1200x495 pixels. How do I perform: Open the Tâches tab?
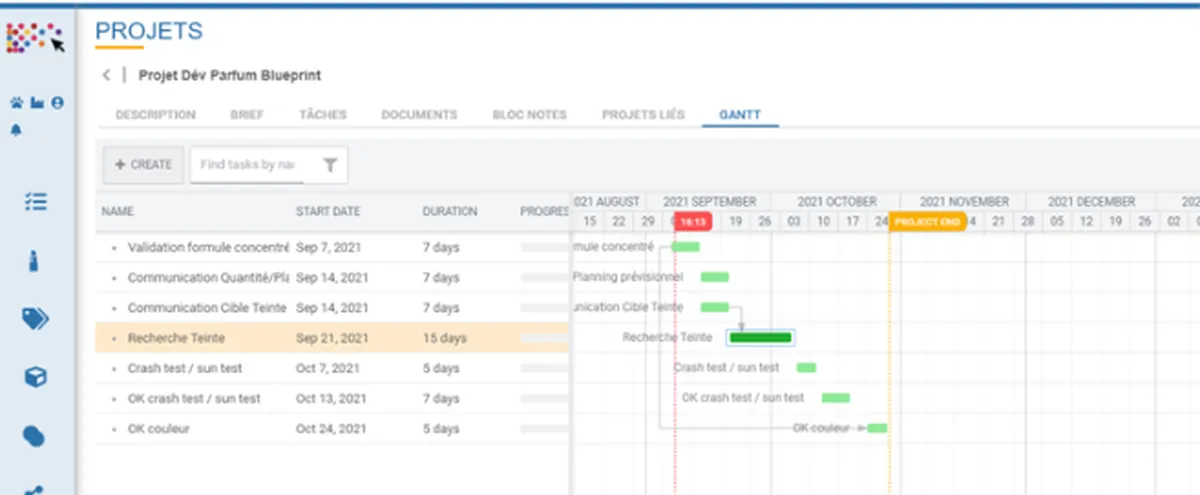coord(323,115)
